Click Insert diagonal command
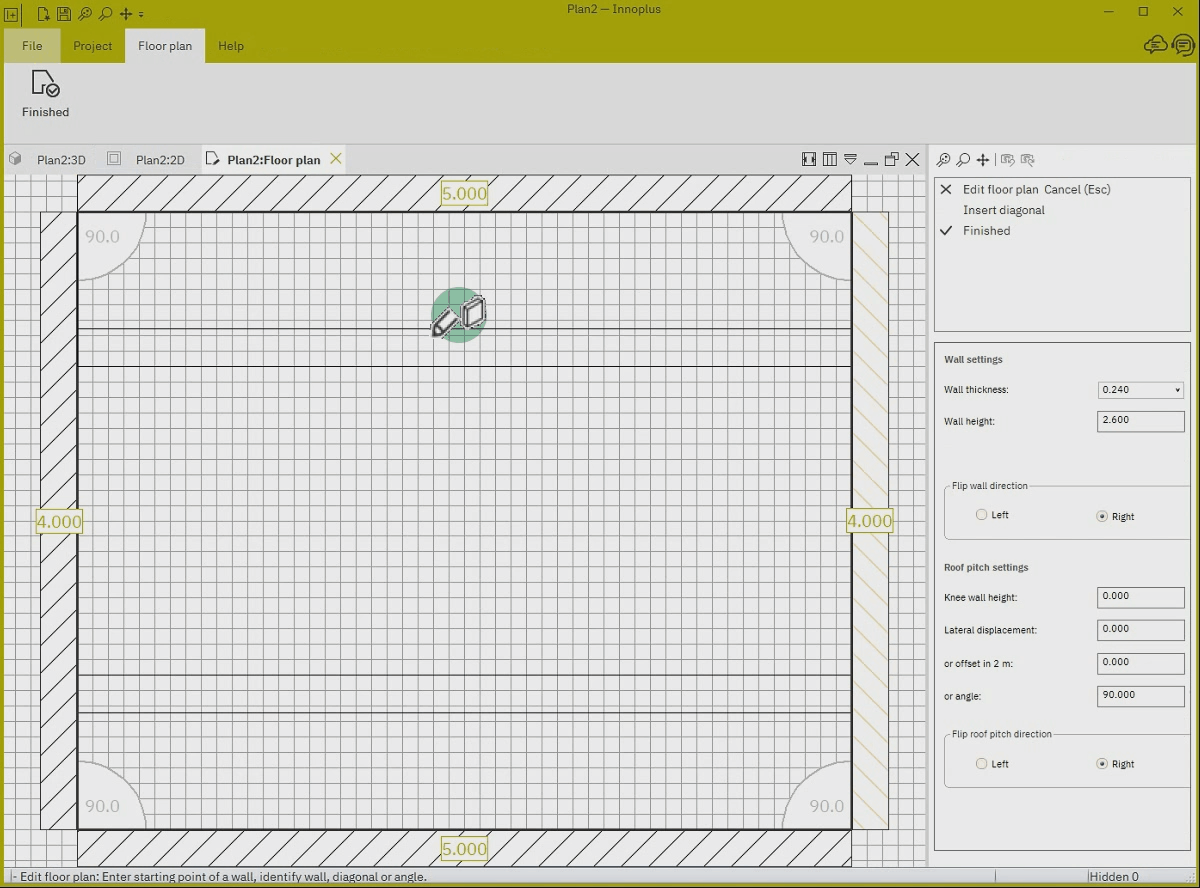1200x888 pixels. (1004, 210)
